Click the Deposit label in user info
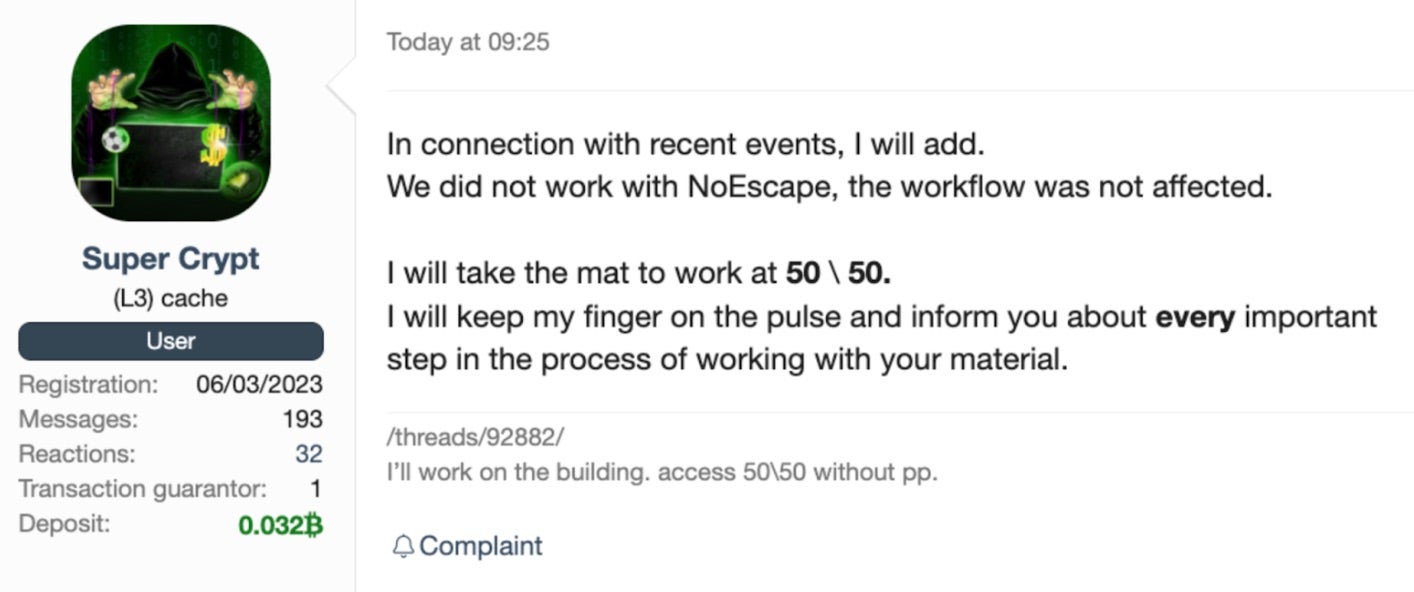Image resolution: width=1414 pixels, height=592 pixels. coord(65,524)
